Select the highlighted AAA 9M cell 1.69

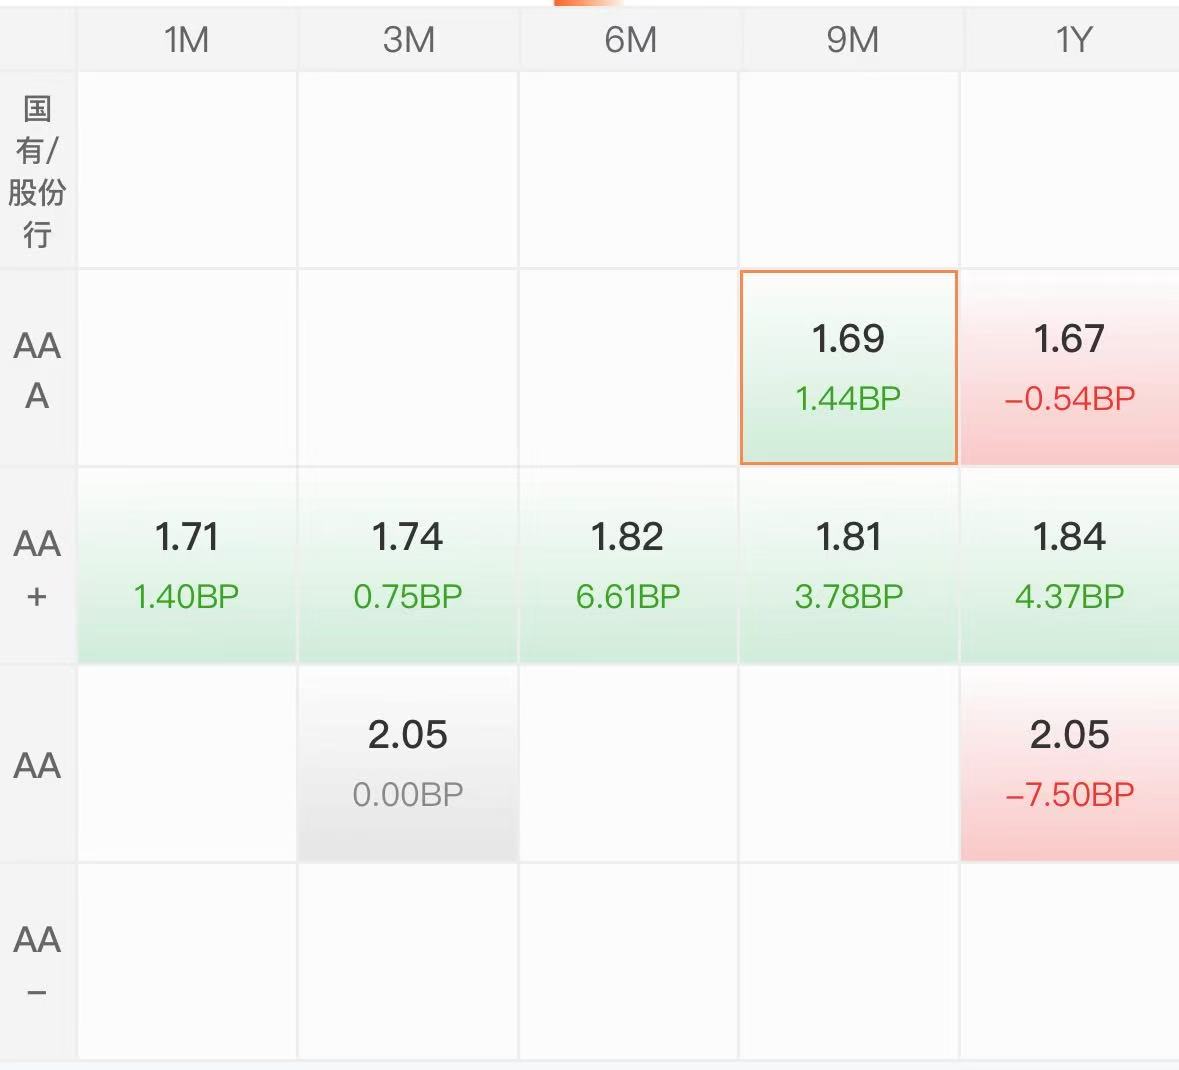(x=849, y=368)
